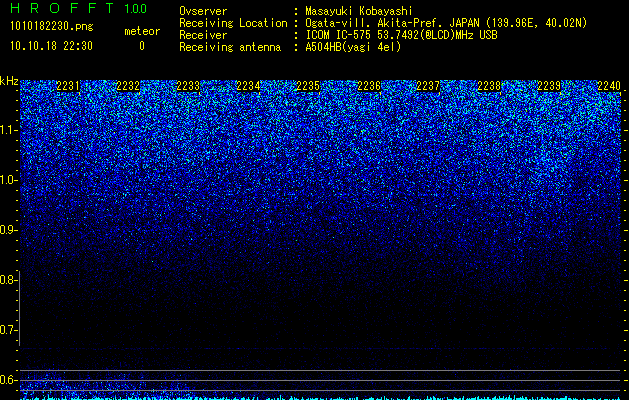
Task: Click the 2233 time marker
Action: [x=188, y=86]
